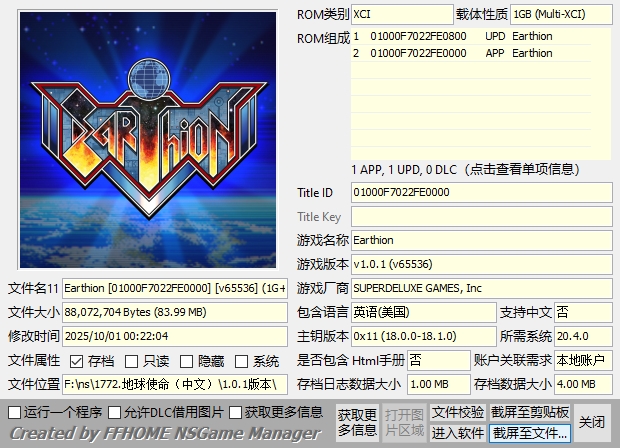Screen dimensions: 620x448
Task: Click the Title ID text field
Action: (x=481, y=192)
